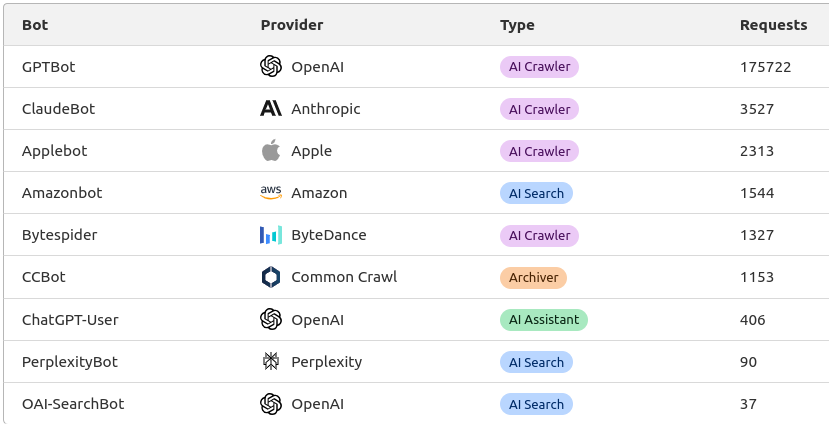Screen dimensions: 829x424
Task: Click the Apple logo icon
Action: click(x=270, y=151)
